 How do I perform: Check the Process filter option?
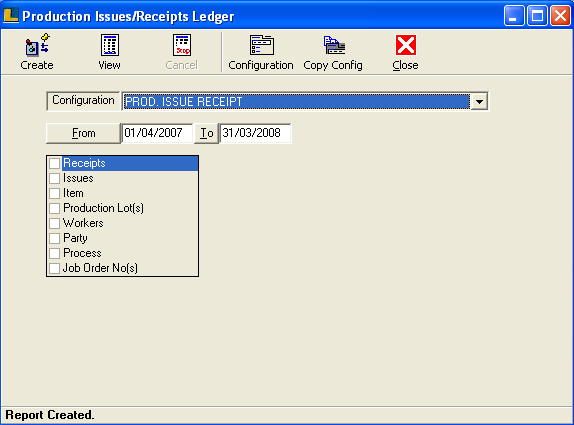tap(55, 253)
